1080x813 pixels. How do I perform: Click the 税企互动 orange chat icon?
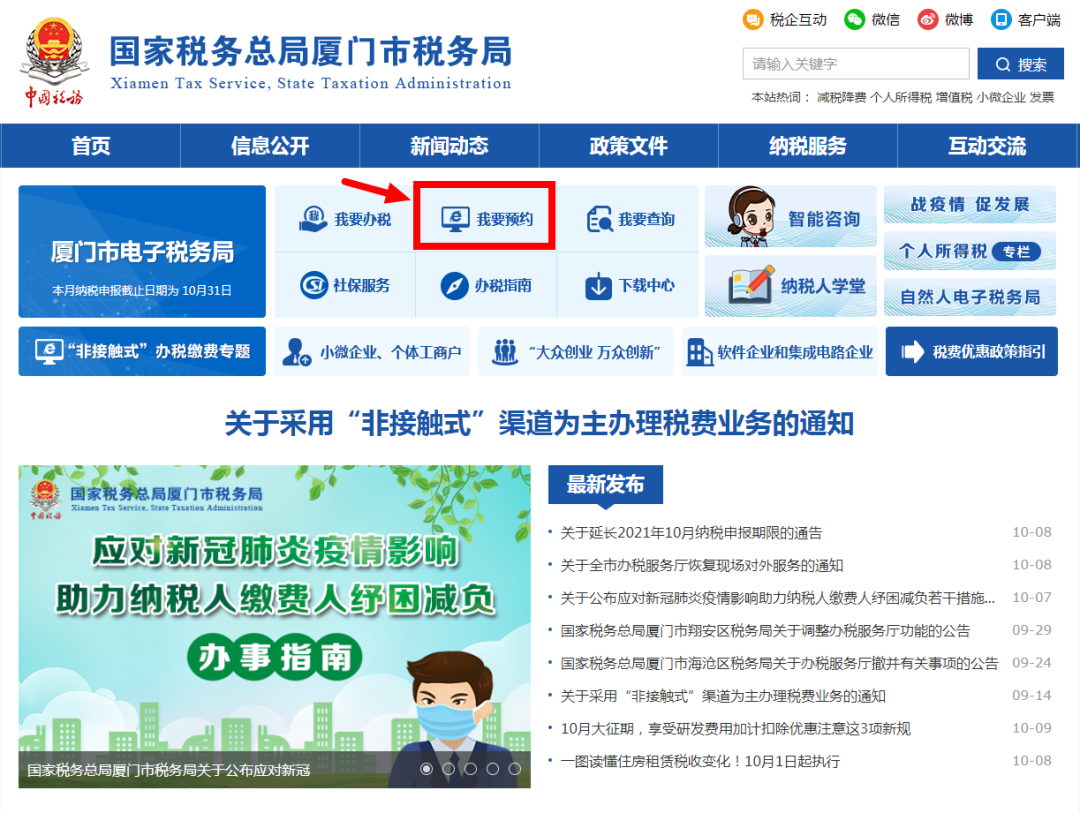pyautogui.click(x=753, y=19)
